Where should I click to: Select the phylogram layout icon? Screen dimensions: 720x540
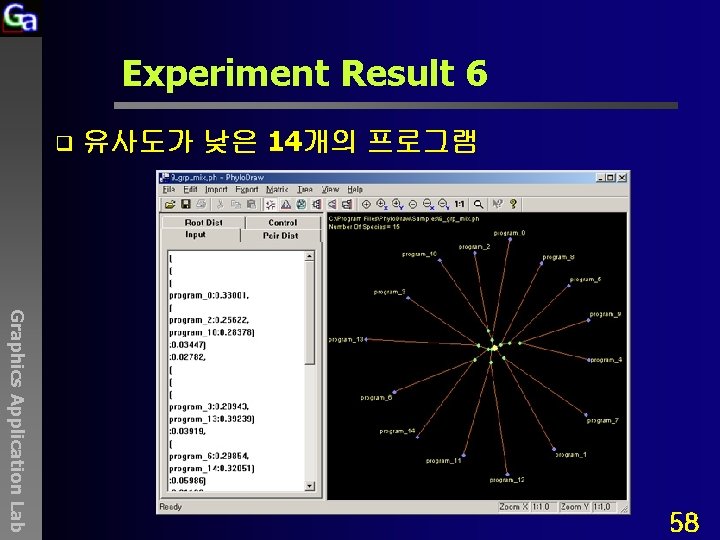(347, 204)
